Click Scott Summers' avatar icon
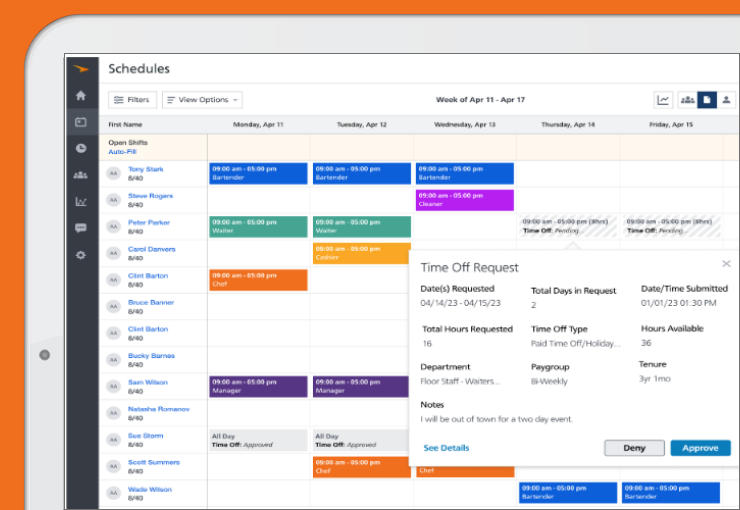 pos(113,467)
